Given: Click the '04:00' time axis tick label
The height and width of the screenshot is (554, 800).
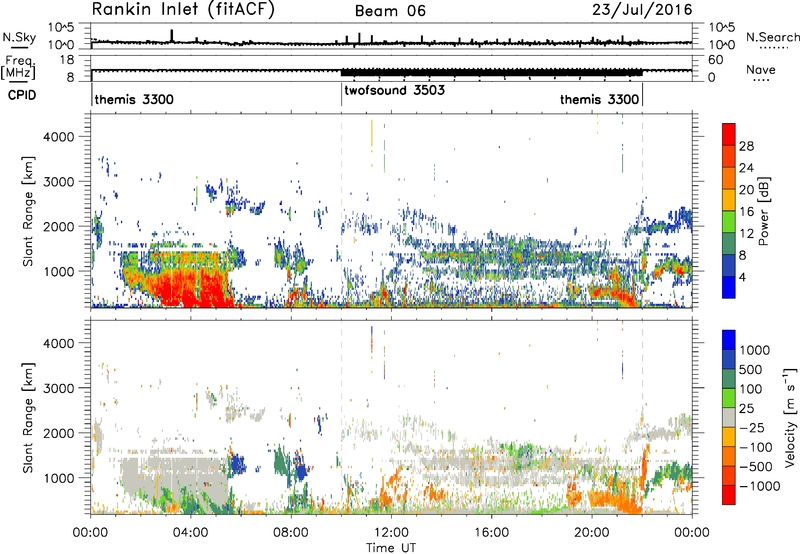Looking at the screenshot, I should tap(190, 533).
